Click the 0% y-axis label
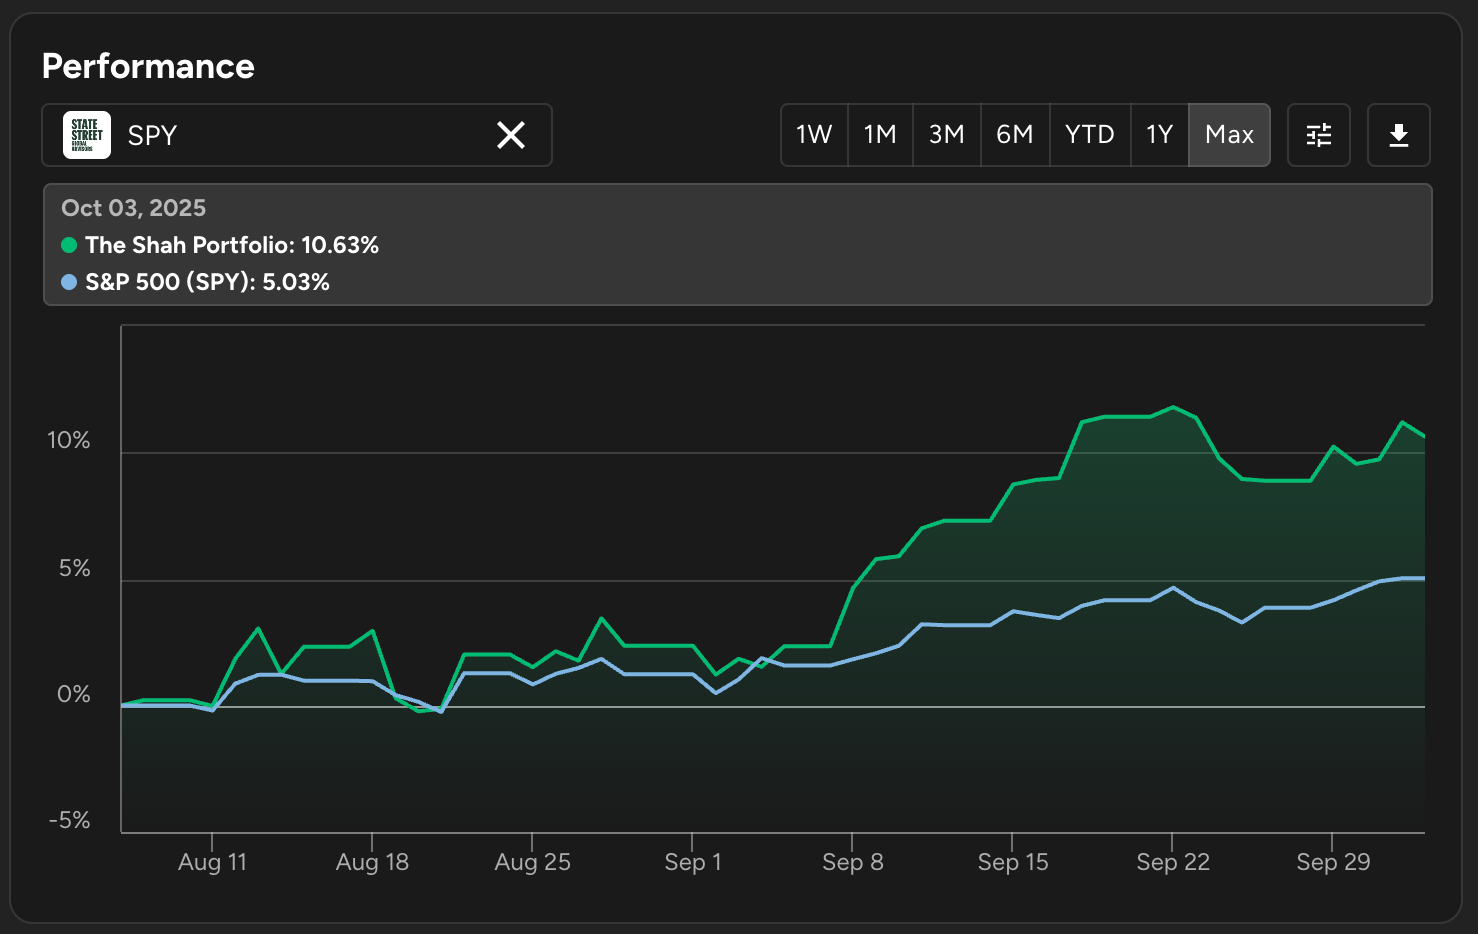The width and height of the screenshot is (1478, 934). click(x=73, y=694)
